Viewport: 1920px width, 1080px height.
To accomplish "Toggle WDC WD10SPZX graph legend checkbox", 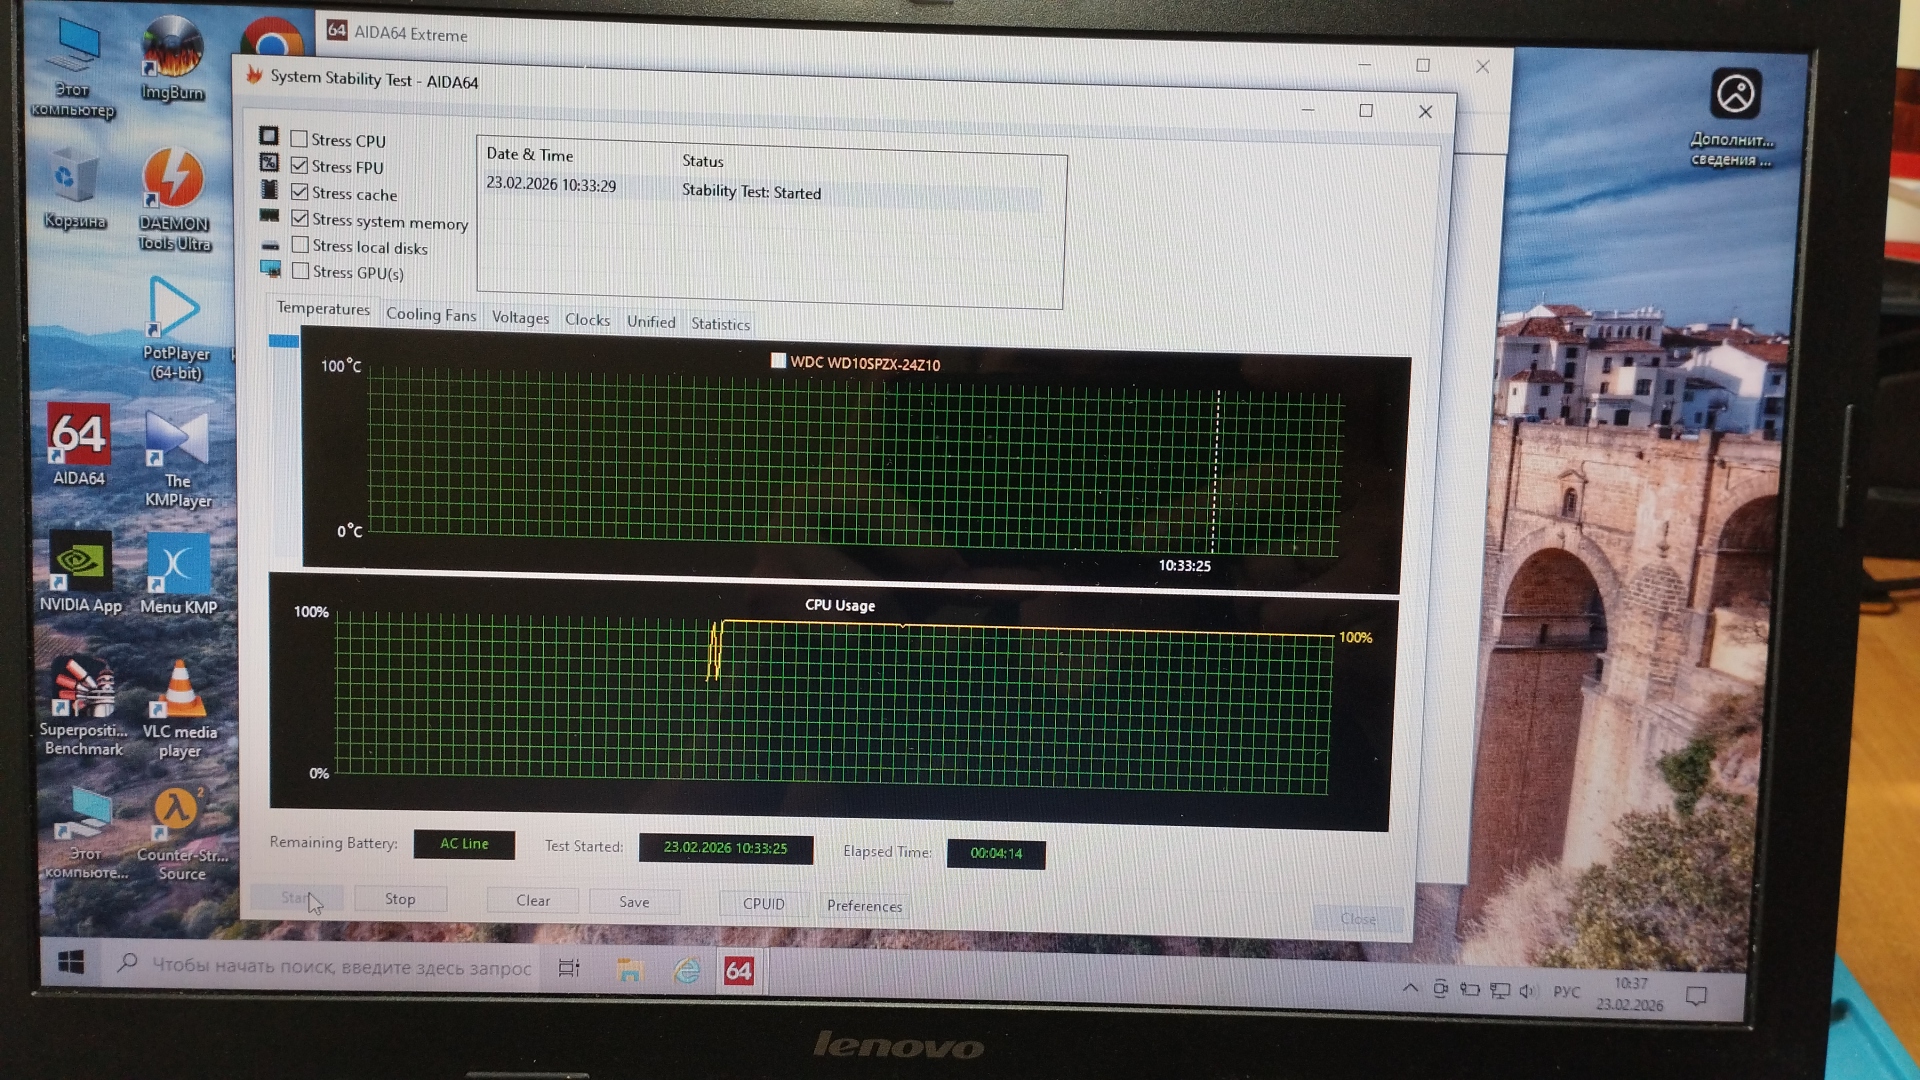I will click(778, 361).
